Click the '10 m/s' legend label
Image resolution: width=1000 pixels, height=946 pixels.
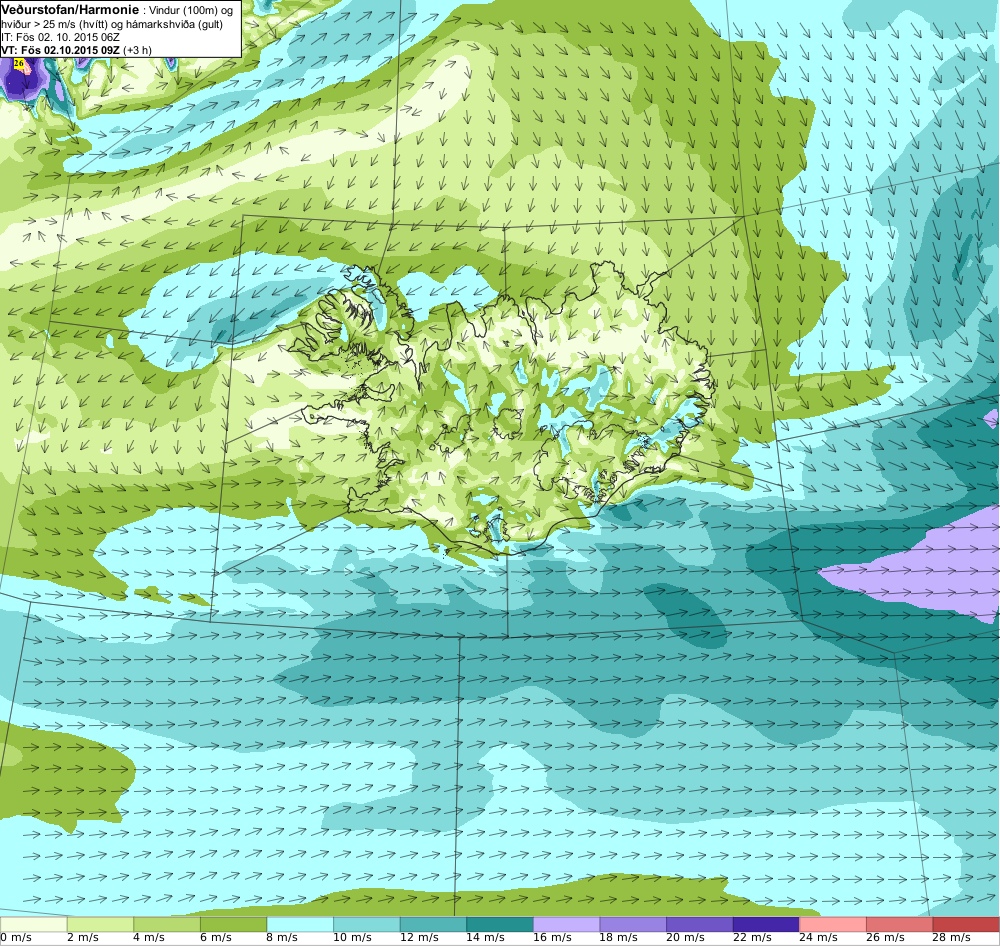point(352,938)
